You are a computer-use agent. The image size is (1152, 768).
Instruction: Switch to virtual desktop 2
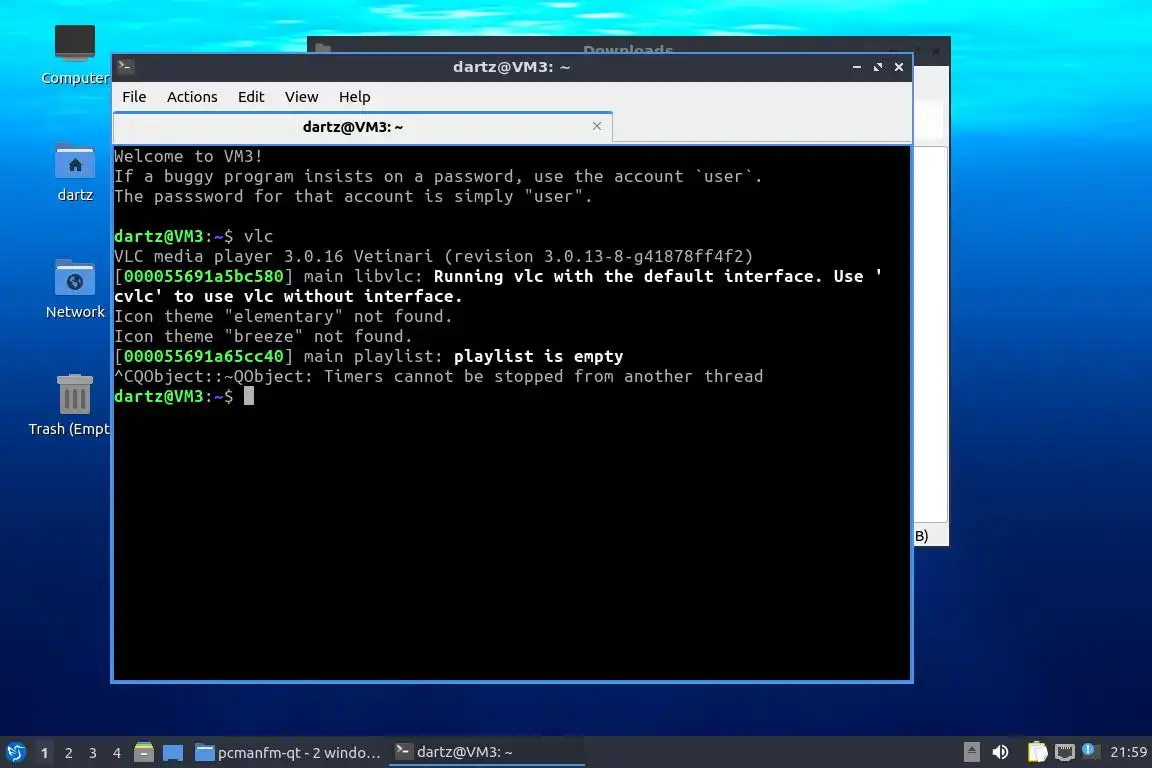pyautogui.click(x=68, y=753)
